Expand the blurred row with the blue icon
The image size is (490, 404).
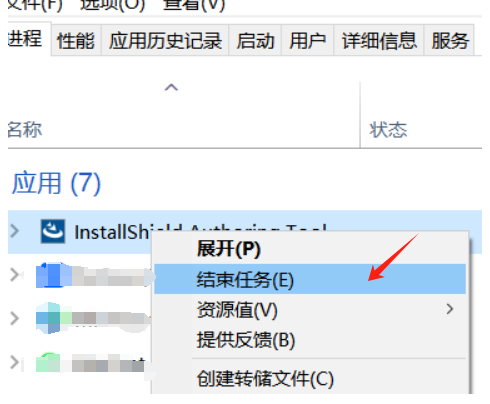click(x=14, y=275)
